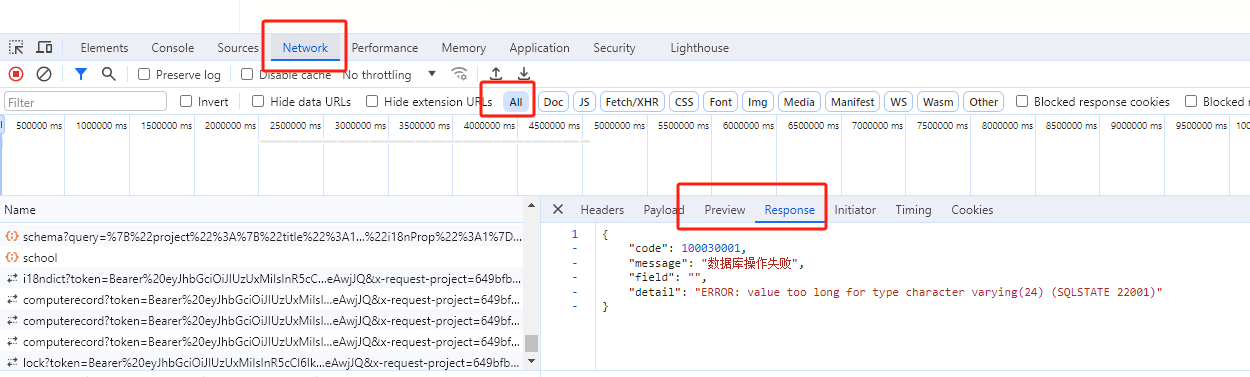The height and width of the screenshot is (377, 1250).
Task: Filter requests by Doc type
Action: coord(553,102)
